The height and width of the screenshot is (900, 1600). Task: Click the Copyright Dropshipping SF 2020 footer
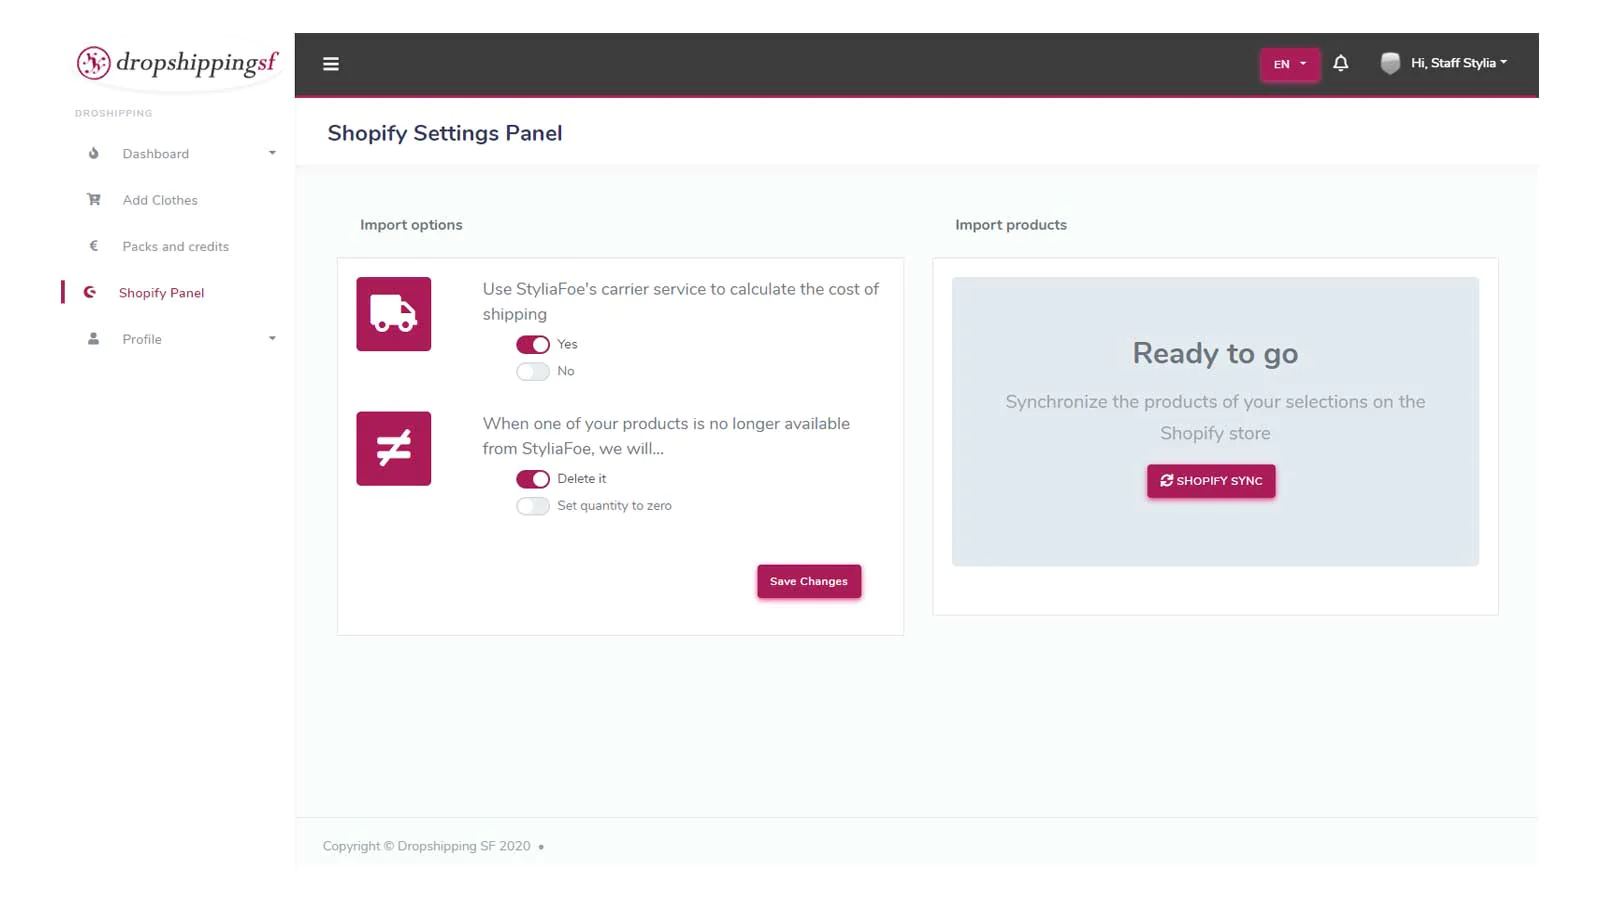[x=426, y=846]
